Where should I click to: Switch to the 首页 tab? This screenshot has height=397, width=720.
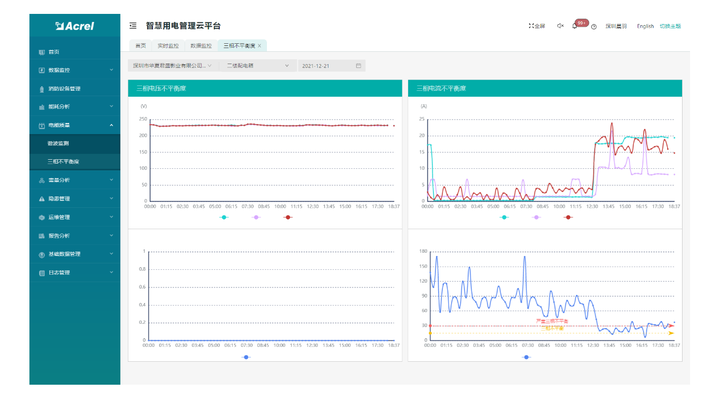coord(141,45)
